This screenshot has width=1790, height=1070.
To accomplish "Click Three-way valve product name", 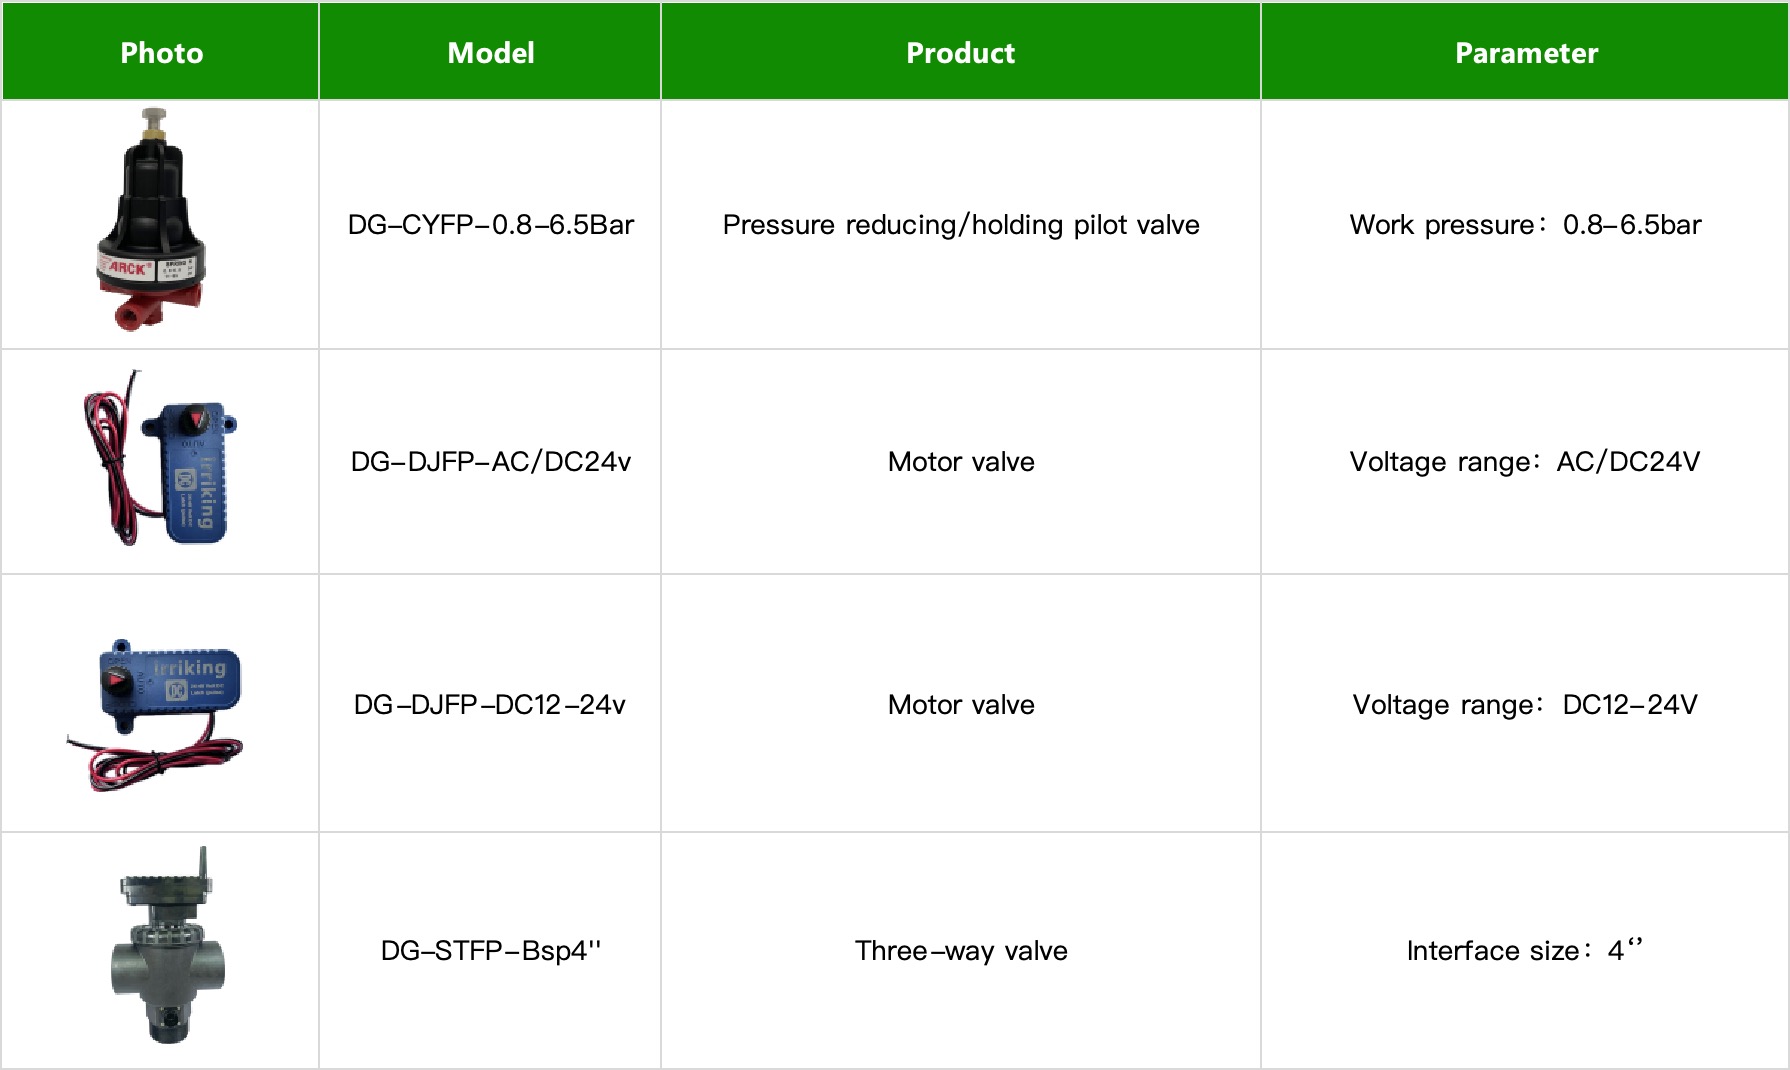I will click(961, 950).
